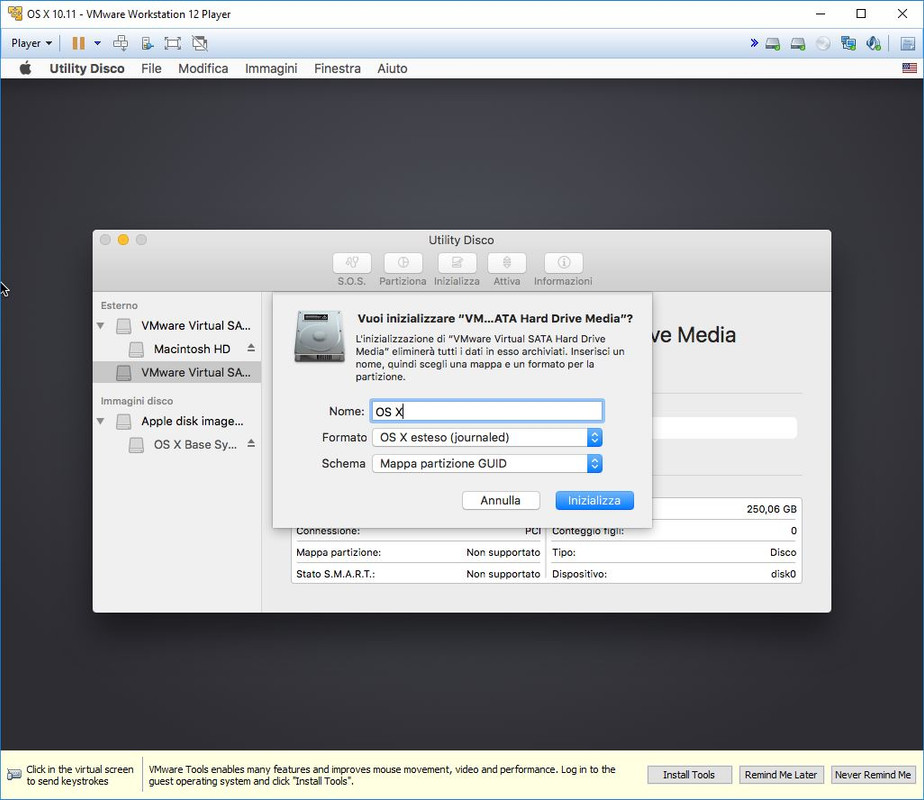Screen dimensions: 924x800
Task: Open the Player menu dropdown
Action: tap(31, 43)
